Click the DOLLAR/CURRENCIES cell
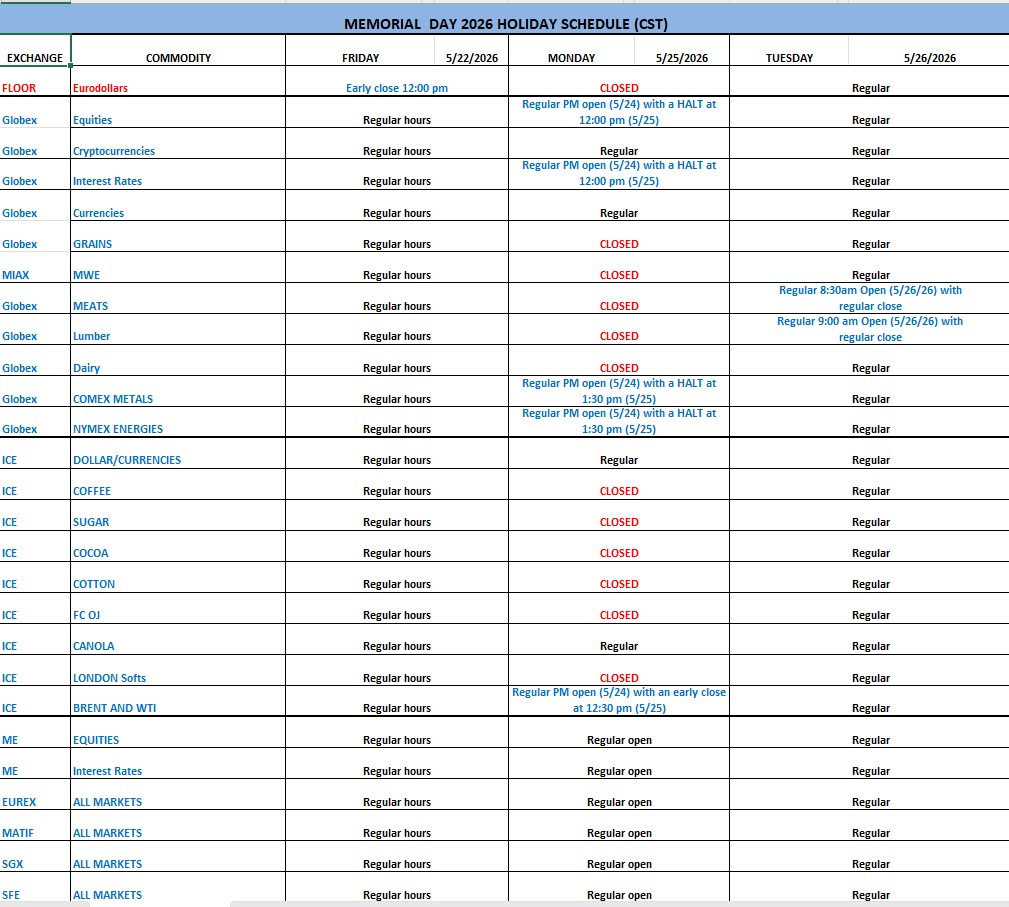Viewport: 1009px width, 907px height. pos(178,453)
